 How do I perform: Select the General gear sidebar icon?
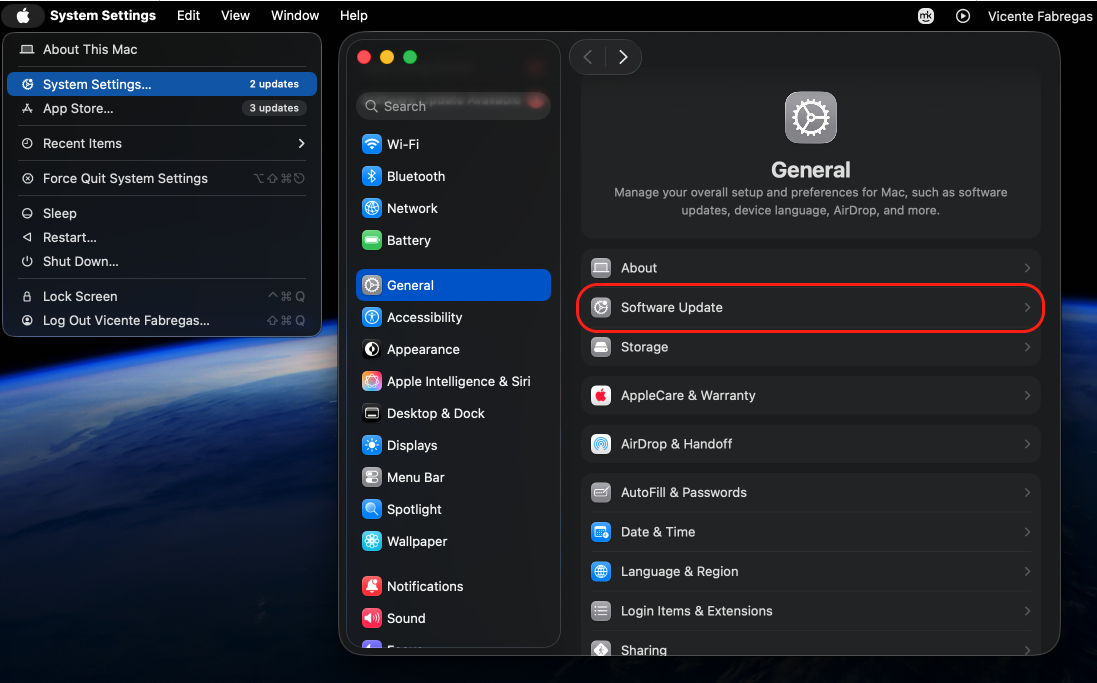coord(371,286)
